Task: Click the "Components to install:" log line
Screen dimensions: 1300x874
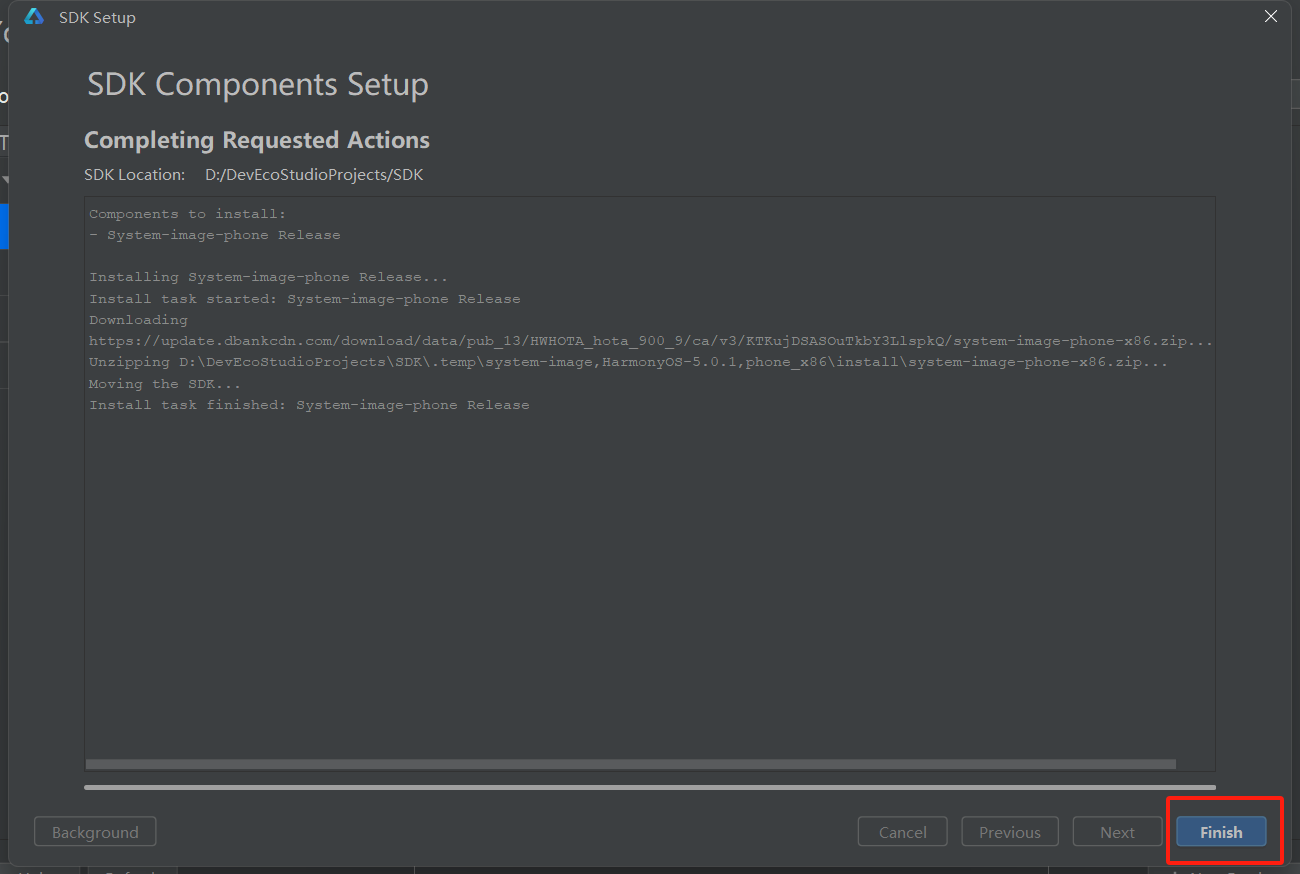Action: [187, 214]
